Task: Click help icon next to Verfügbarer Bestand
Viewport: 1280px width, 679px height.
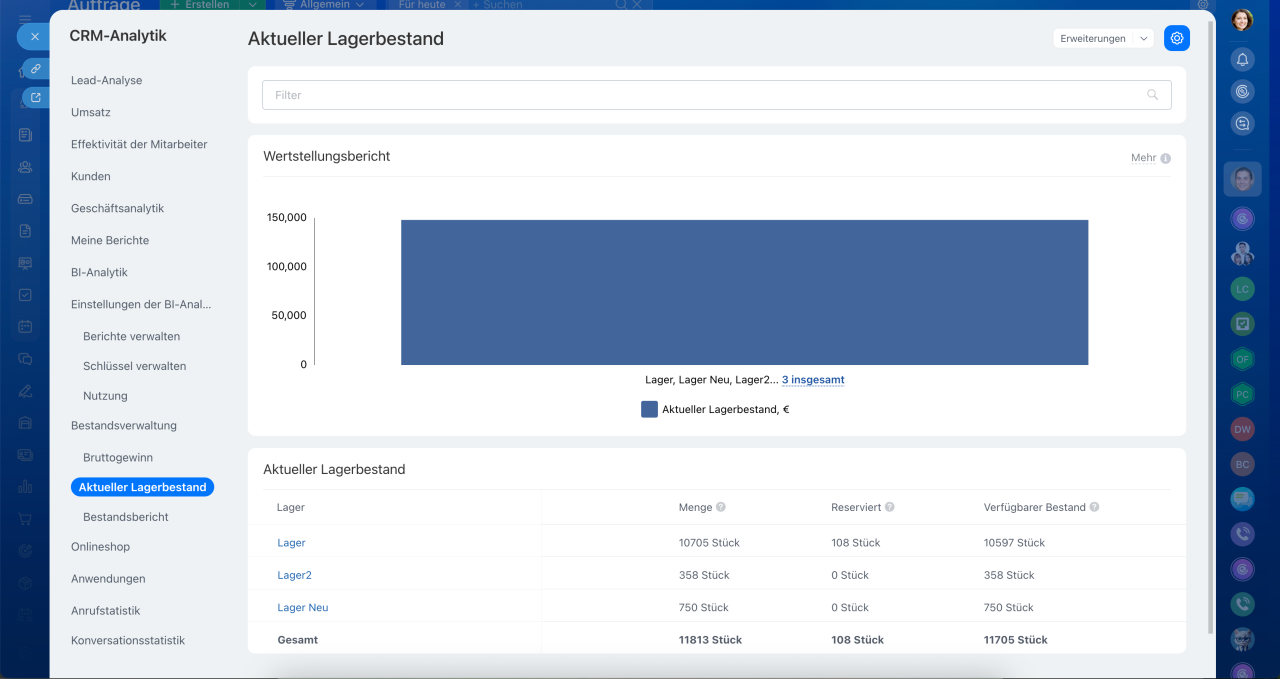Action: click(x=1094, y=507)
